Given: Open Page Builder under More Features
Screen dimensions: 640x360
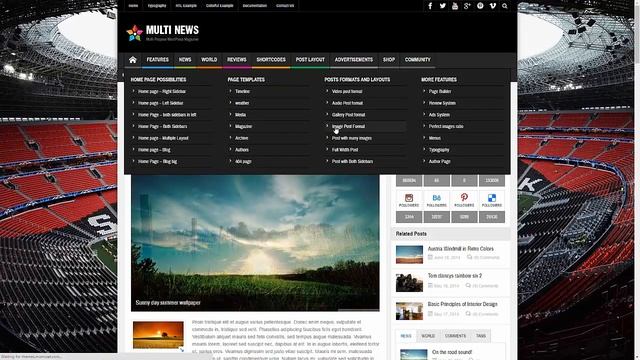Looking at the screenshot, I should point(440,91).
